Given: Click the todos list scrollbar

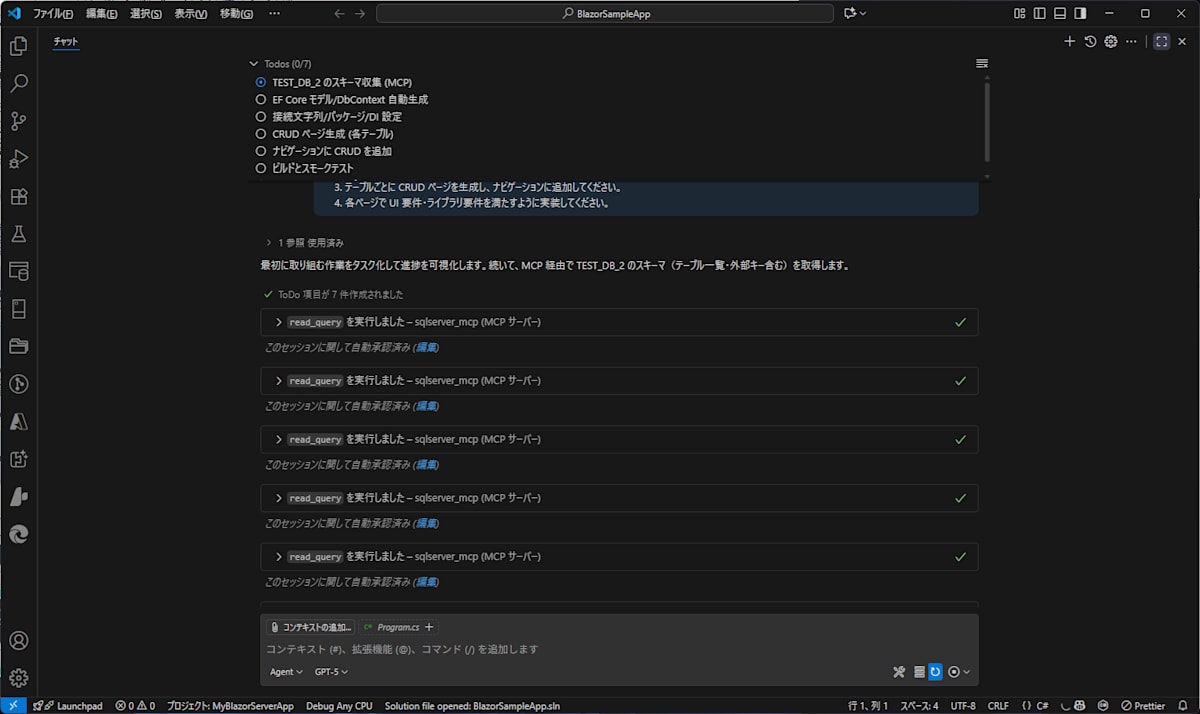Looking at the screenshot, I should point(987,121).
